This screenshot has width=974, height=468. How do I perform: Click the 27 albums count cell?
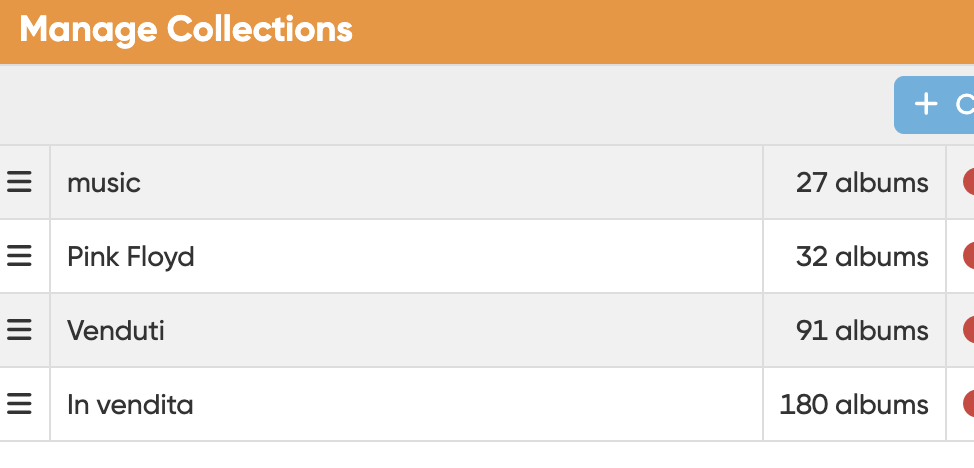(x=862, y=183)
